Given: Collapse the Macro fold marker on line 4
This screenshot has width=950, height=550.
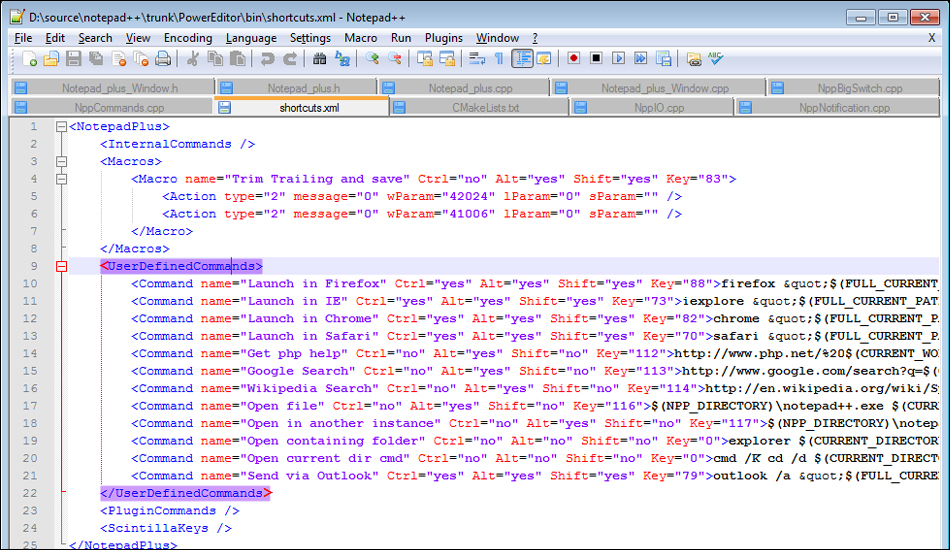Looking at the screenshot, I should (x=61, y=179).
